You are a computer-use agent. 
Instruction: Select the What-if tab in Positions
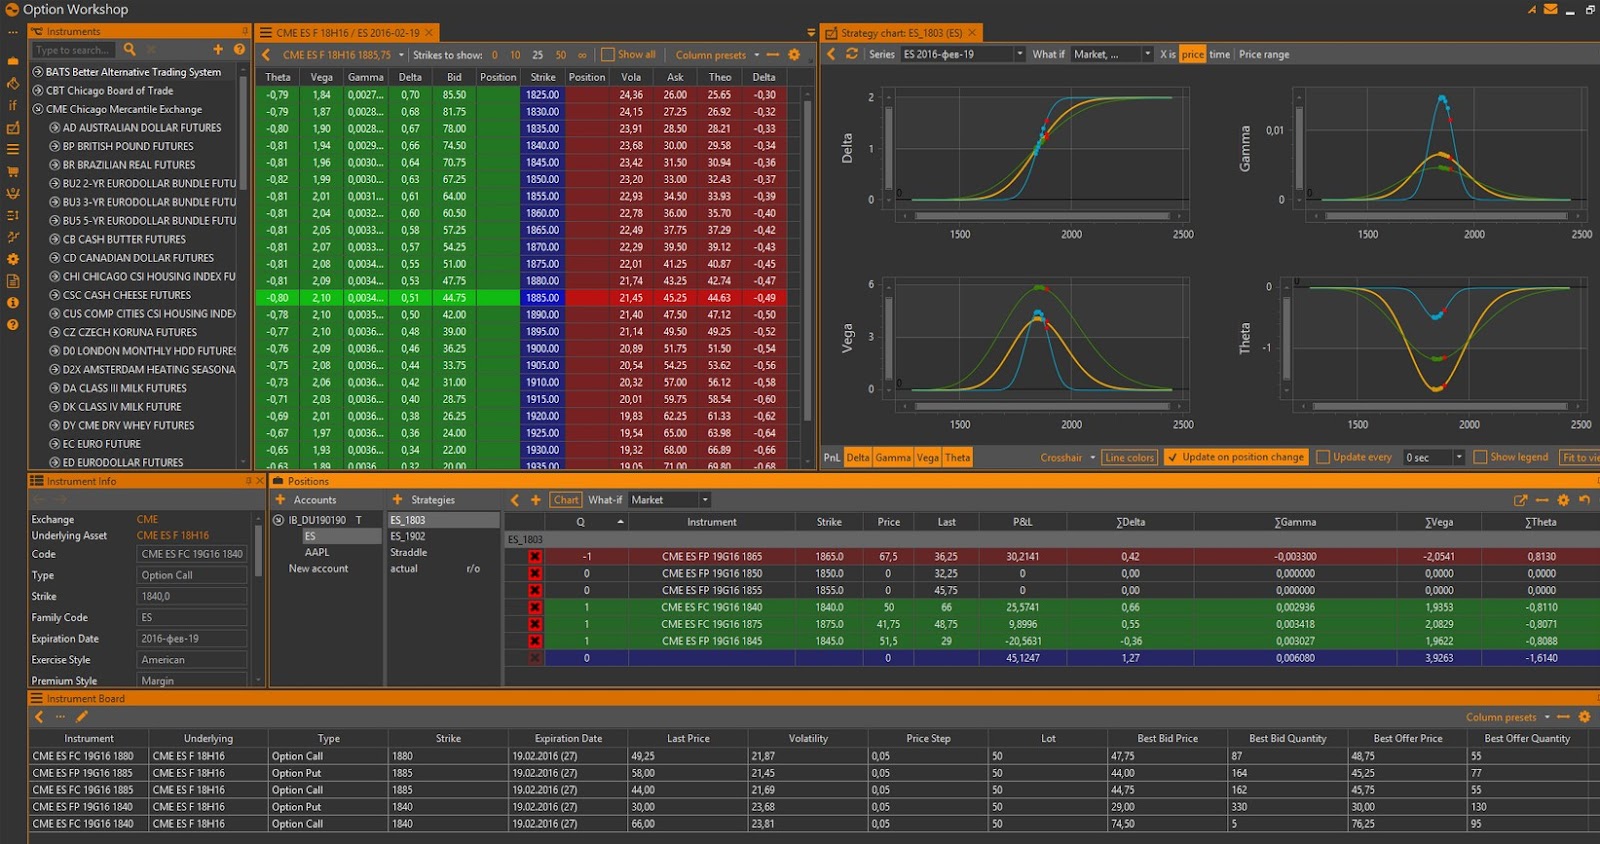[604, 500]
